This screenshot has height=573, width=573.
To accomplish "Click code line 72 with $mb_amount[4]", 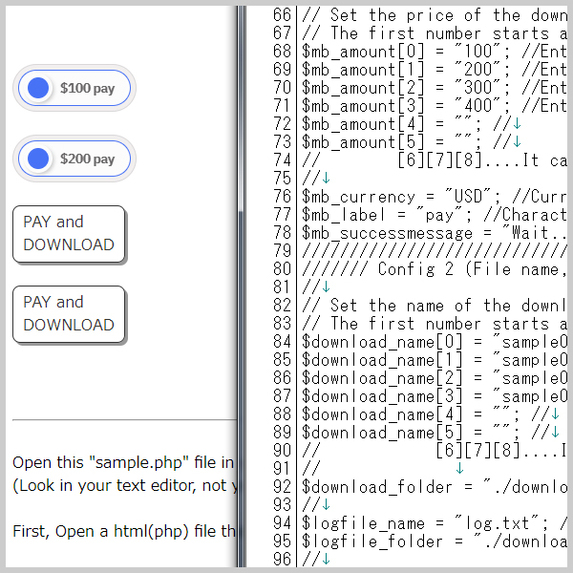I will pyautogui.click(x=411, y=124).
